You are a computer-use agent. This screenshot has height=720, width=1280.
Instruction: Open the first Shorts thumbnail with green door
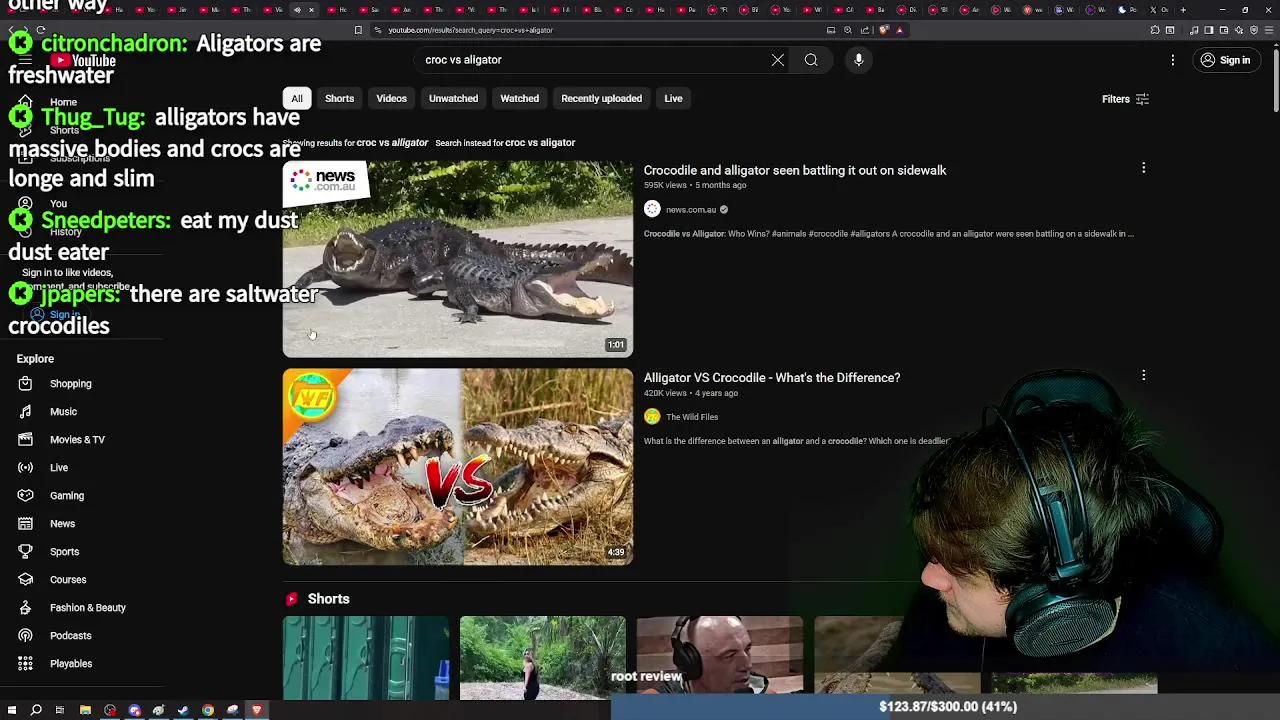click(x=366, y=658)
